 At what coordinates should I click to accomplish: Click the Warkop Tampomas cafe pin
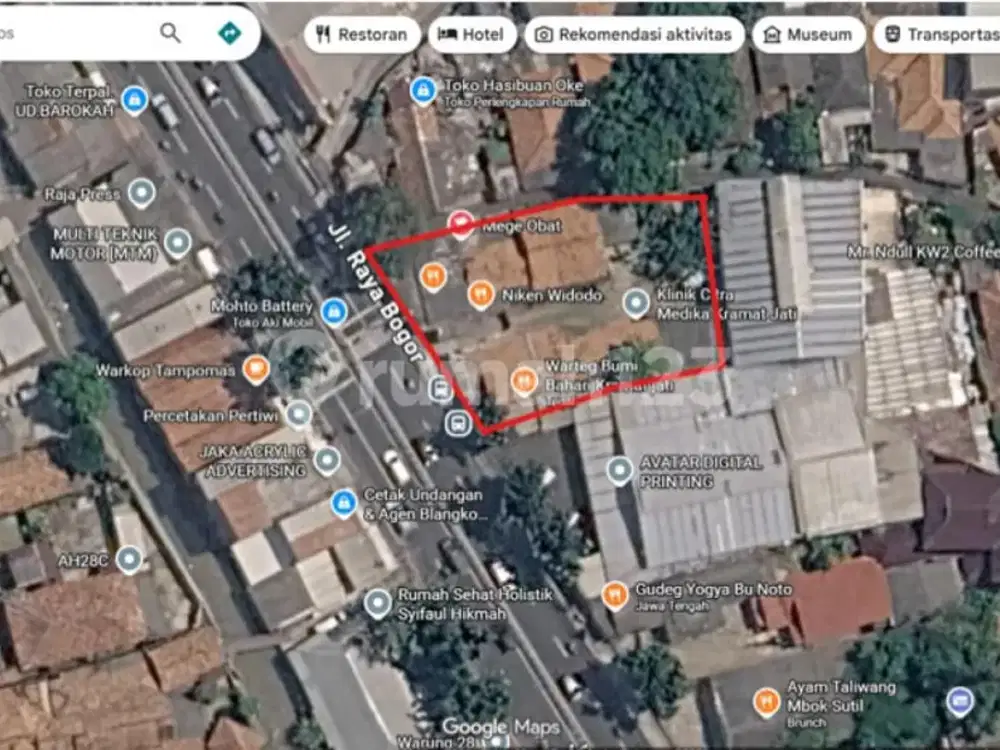pos(256,370)
